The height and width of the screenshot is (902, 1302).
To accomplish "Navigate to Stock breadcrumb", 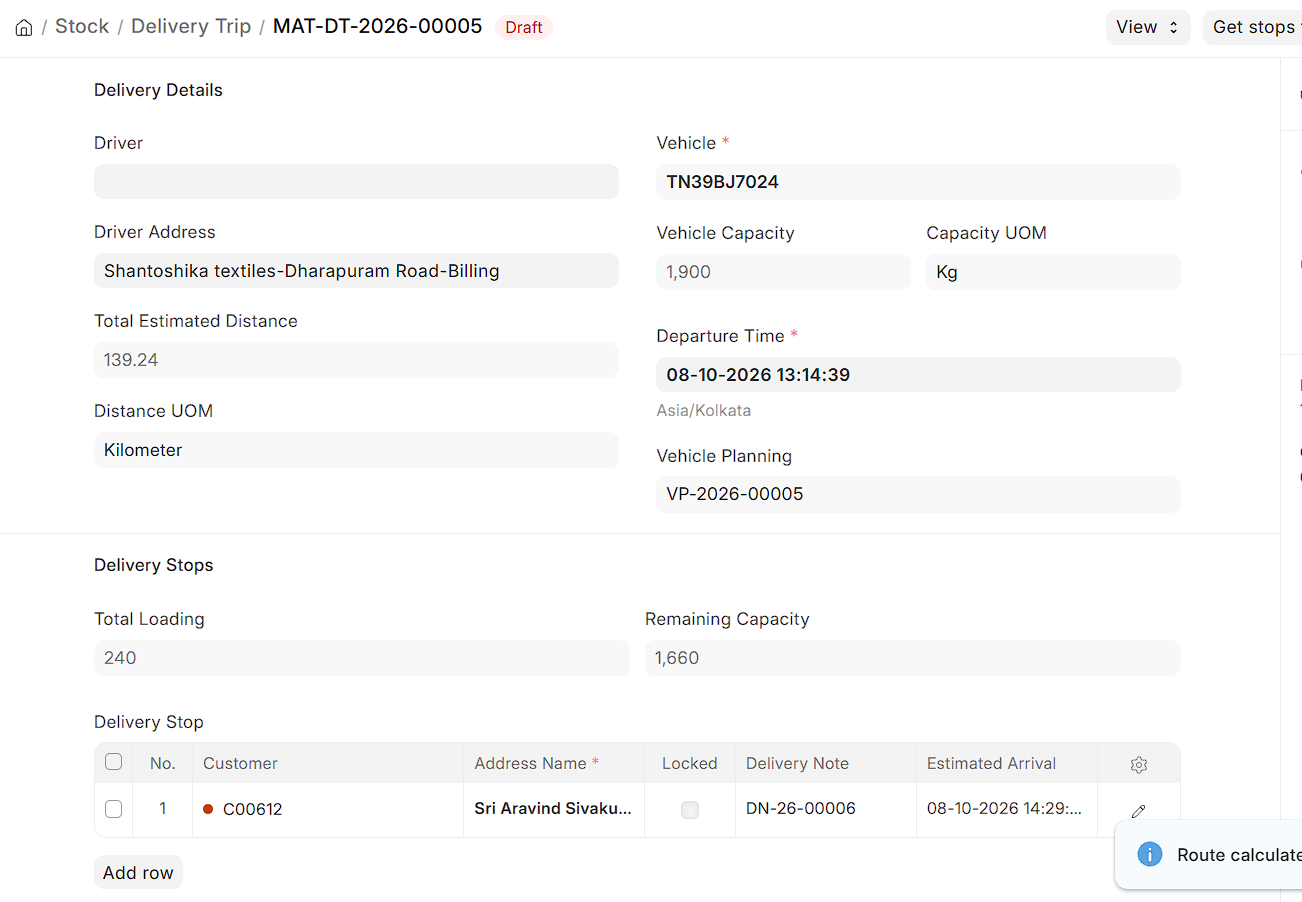I will click(82, 26).
